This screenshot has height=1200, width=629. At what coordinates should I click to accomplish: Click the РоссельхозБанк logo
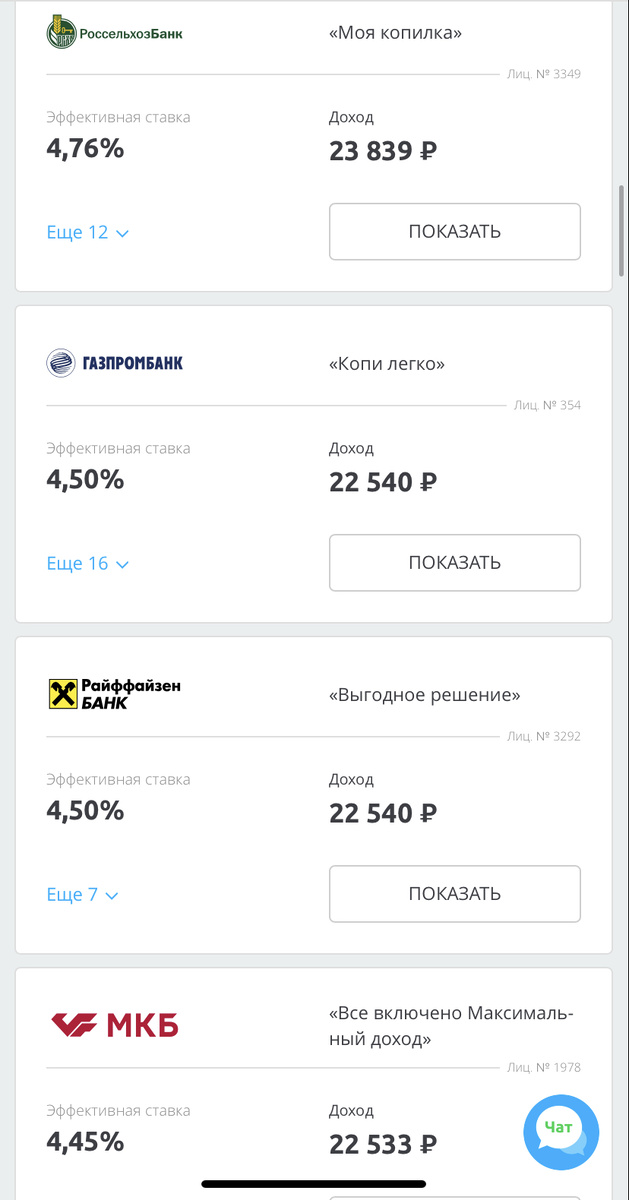[113, 31]
